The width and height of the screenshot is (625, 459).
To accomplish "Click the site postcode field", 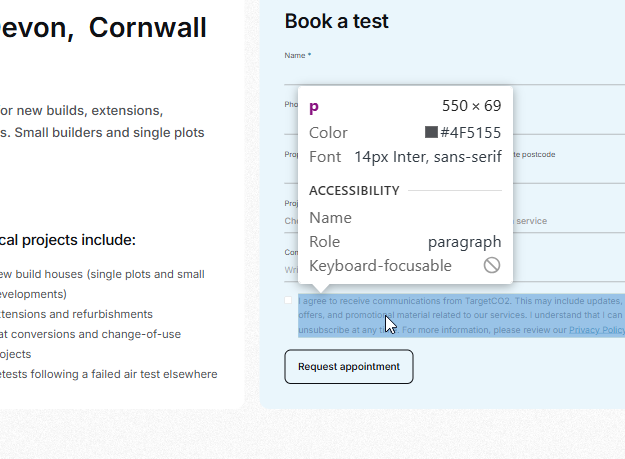I will pyautogui.click(x=570, y=170).
